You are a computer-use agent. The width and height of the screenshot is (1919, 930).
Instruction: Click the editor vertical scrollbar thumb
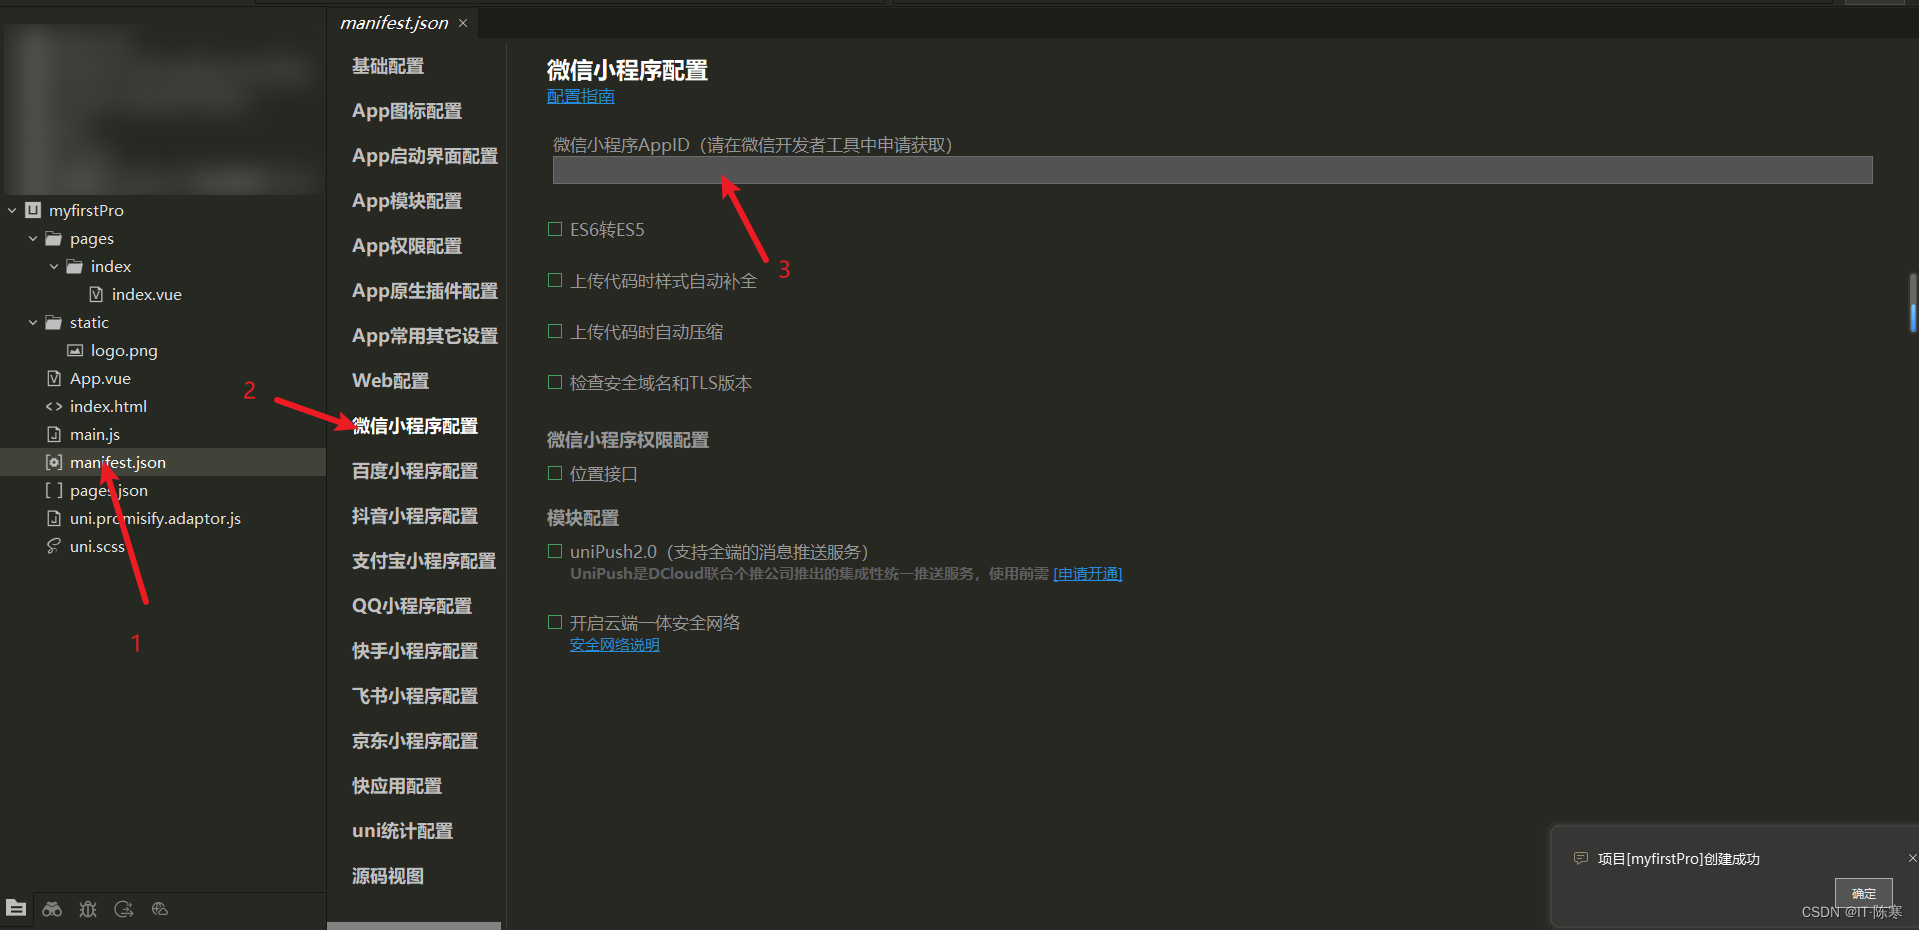point(1913,302)
